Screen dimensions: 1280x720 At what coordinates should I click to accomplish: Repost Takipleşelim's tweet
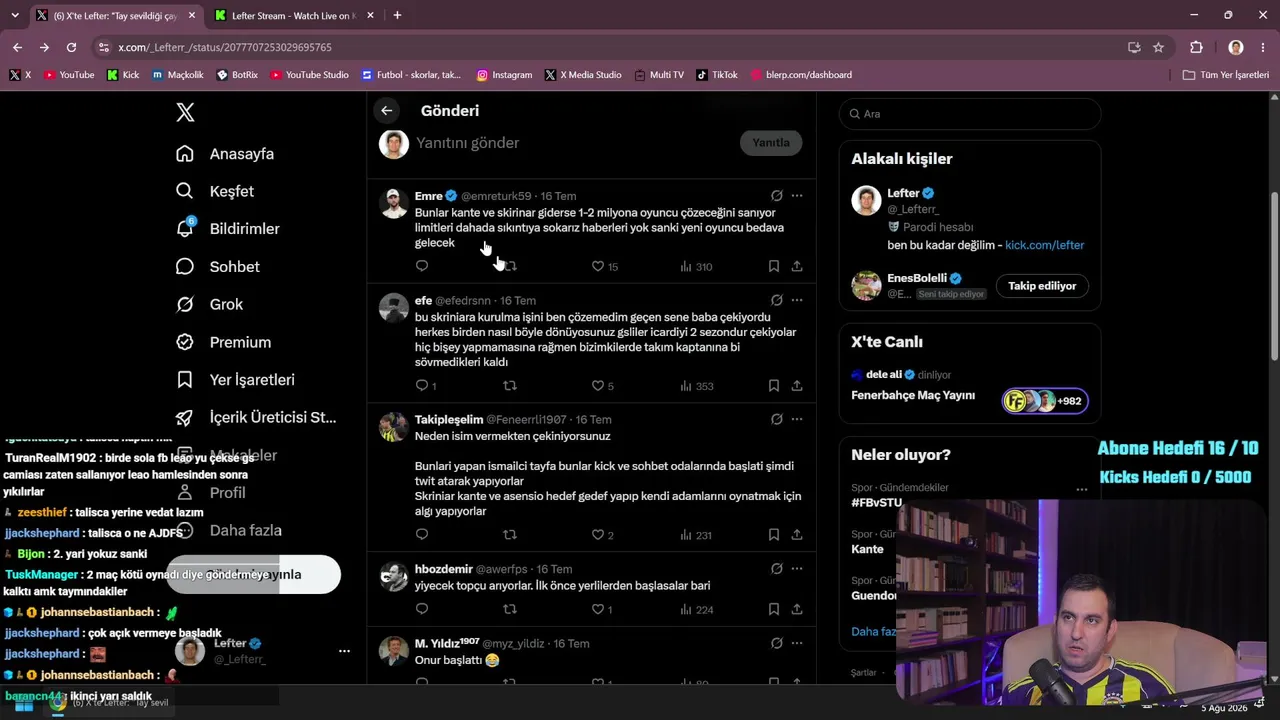coord(510,534)
